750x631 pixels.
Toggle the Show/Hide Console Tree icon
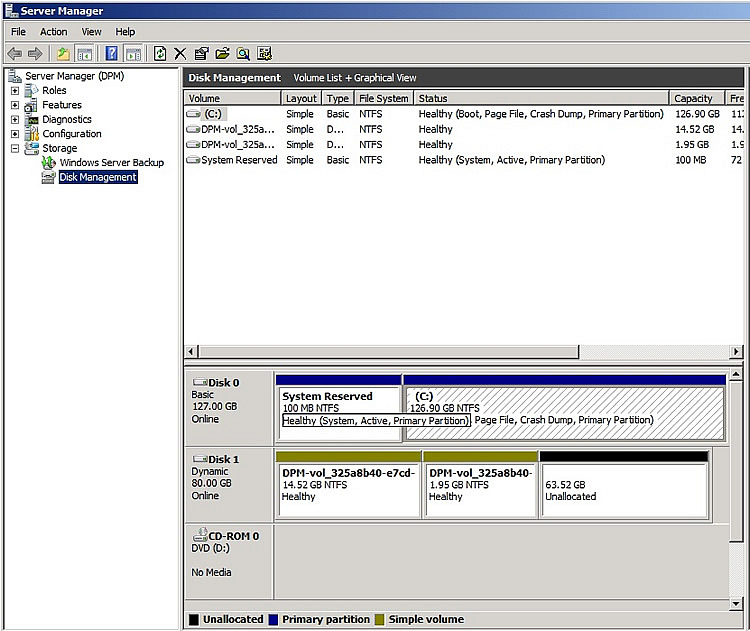[x=85, y=53]
